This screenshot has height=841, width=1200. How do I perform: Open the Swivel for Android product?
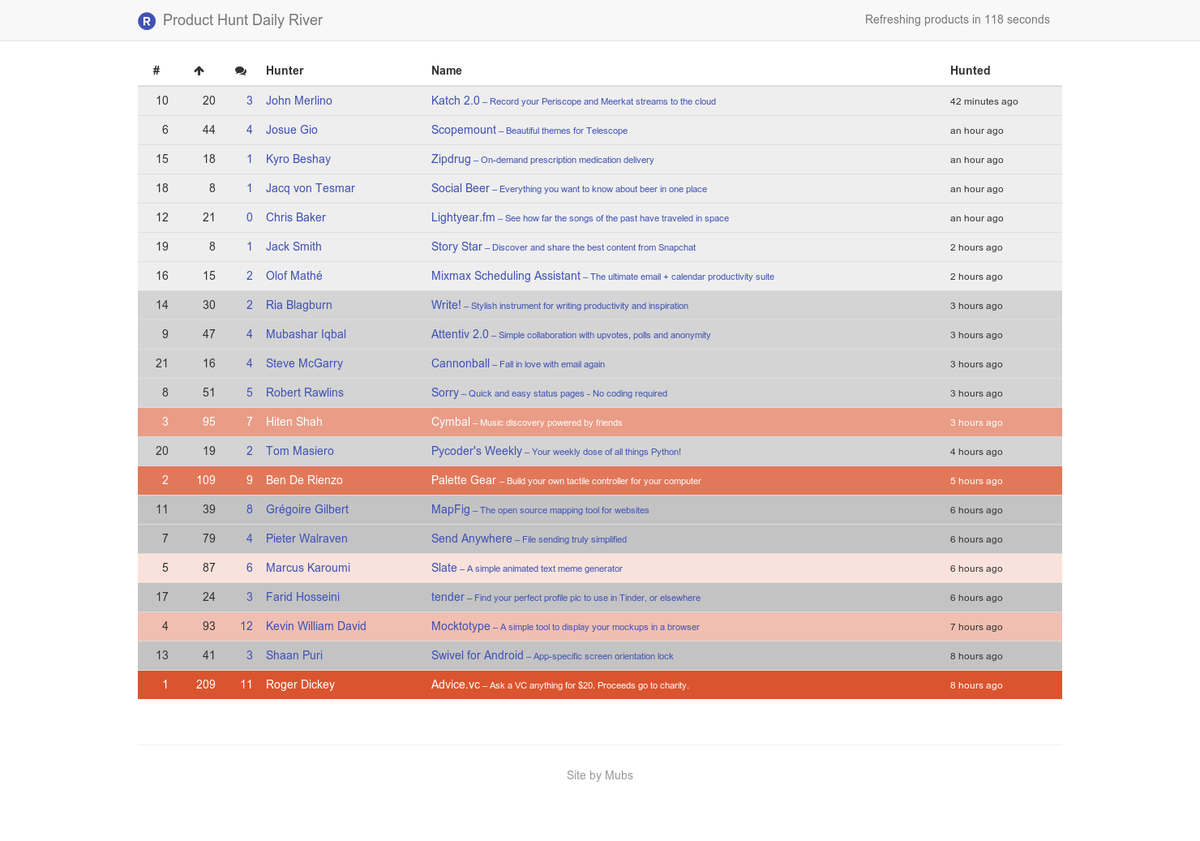(x=477, y=655)
